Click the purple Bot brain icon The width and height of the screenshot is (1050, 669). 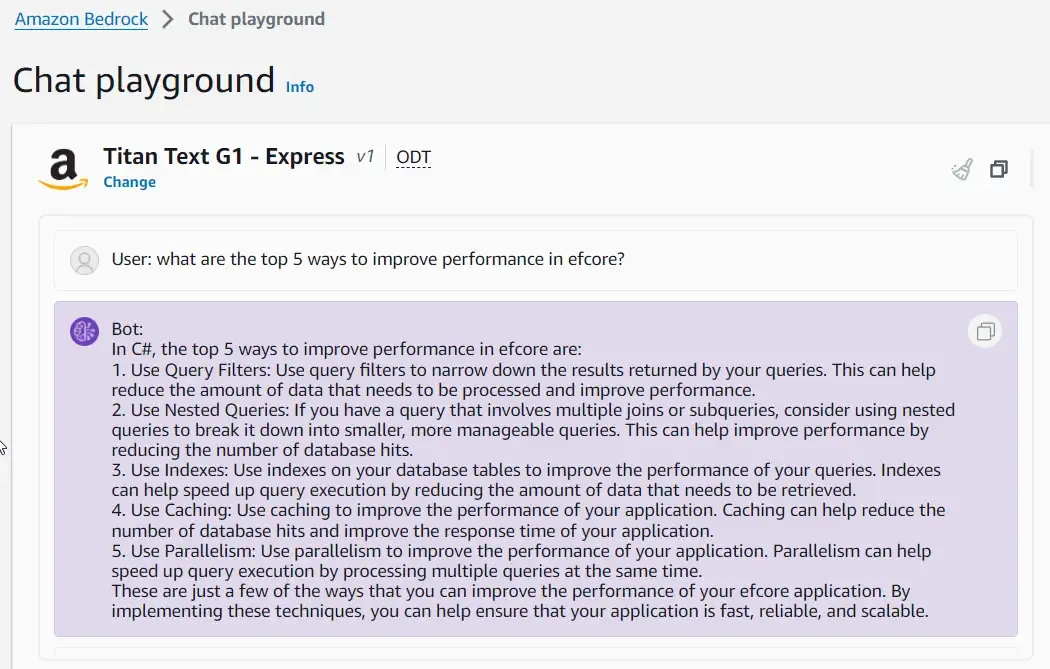(84, 331)
